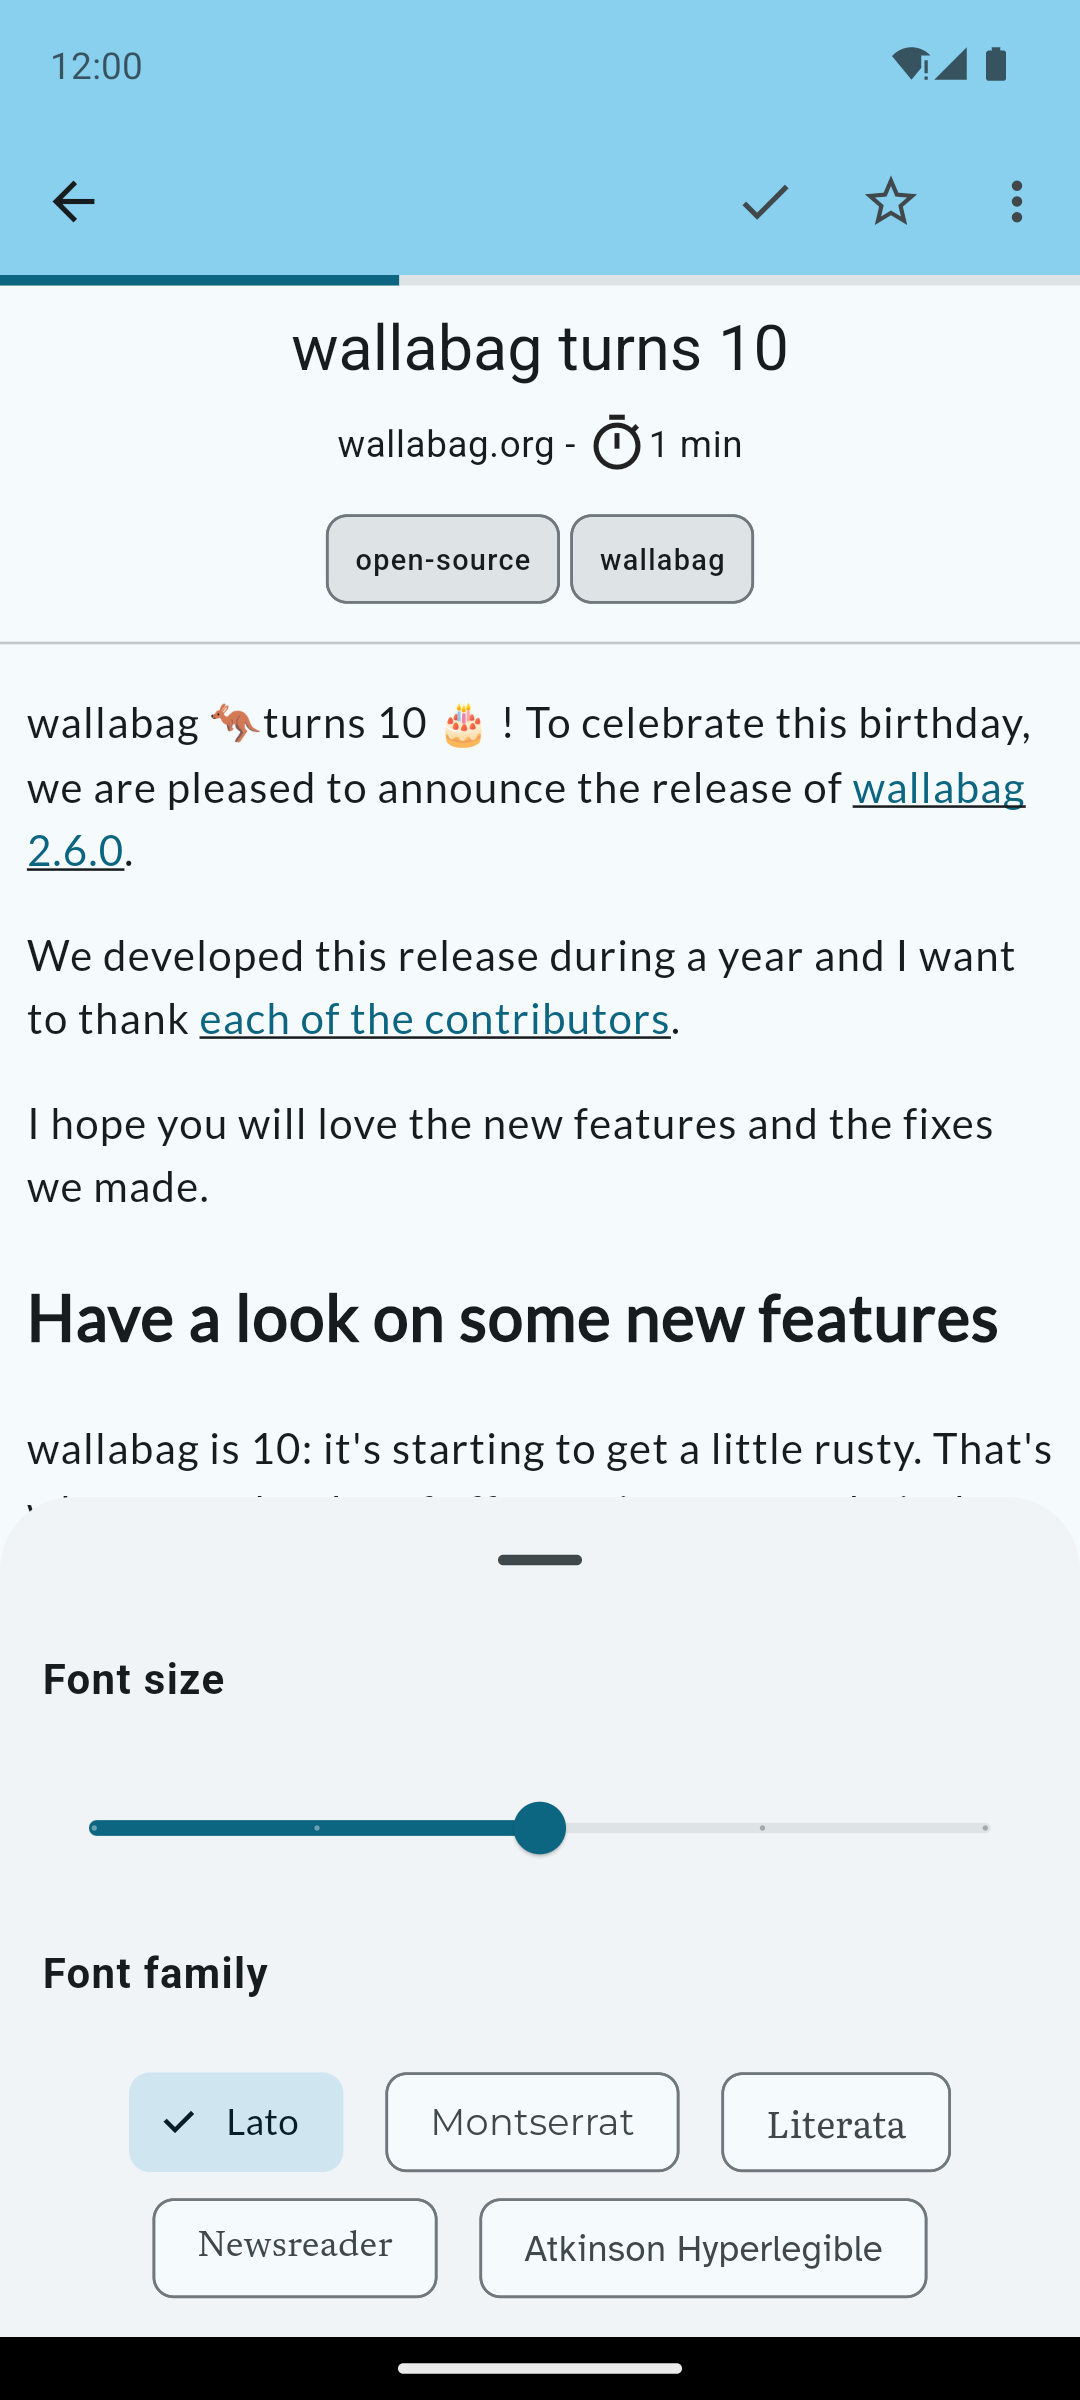Open the wallabag 2.6.0 release link
The width and height of the screenshot is (1080, 2400).
click(x=938, y=788)
